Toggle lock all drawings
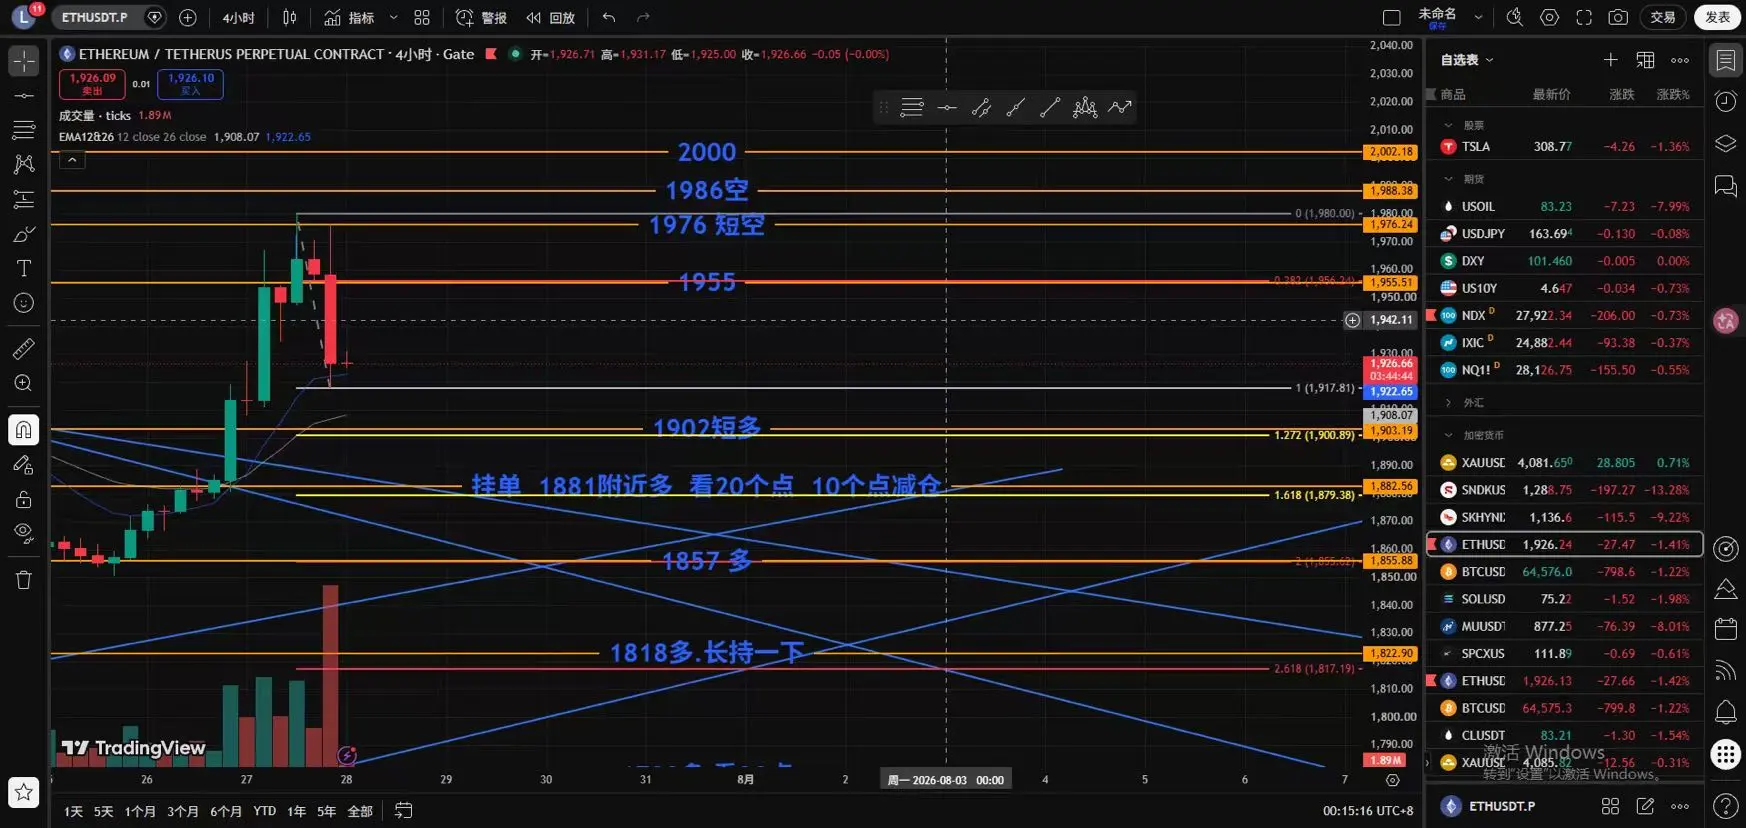The height and width of the screenshot is (828, 1746). 24,499
